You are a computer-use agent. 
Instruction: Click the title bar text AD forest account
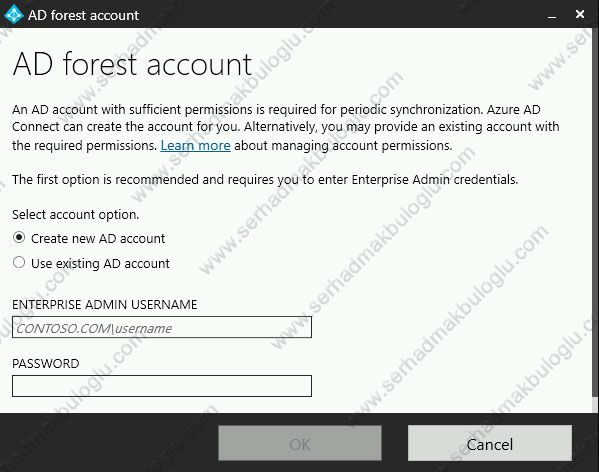83,15
